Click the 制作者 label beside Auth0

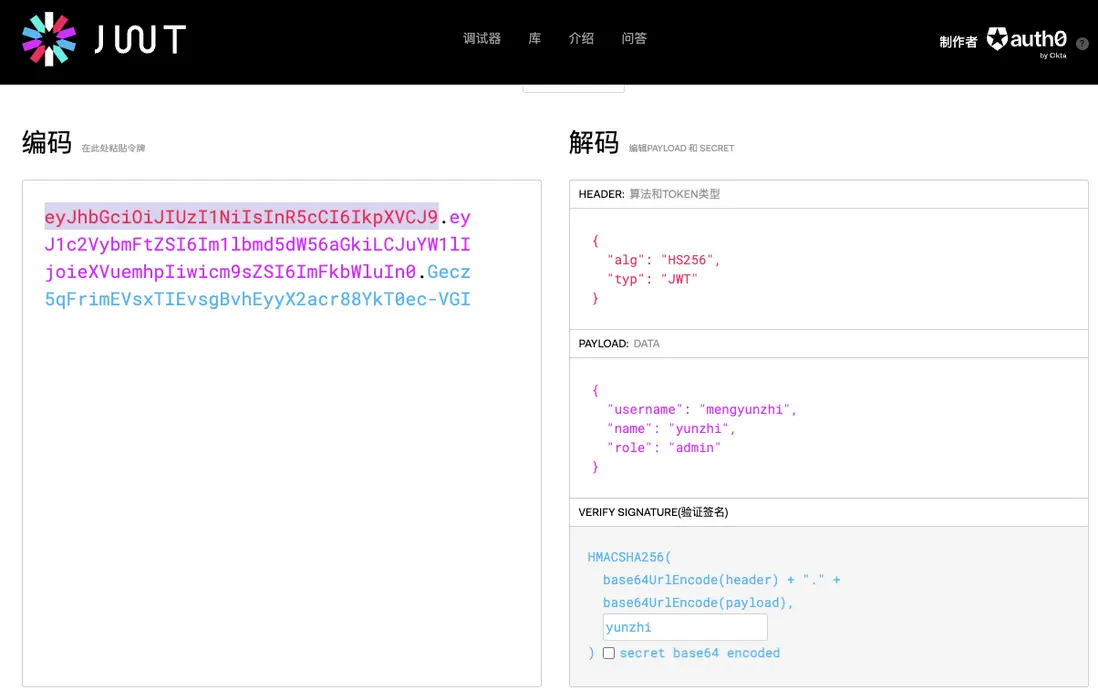click(x=958, y=42)
